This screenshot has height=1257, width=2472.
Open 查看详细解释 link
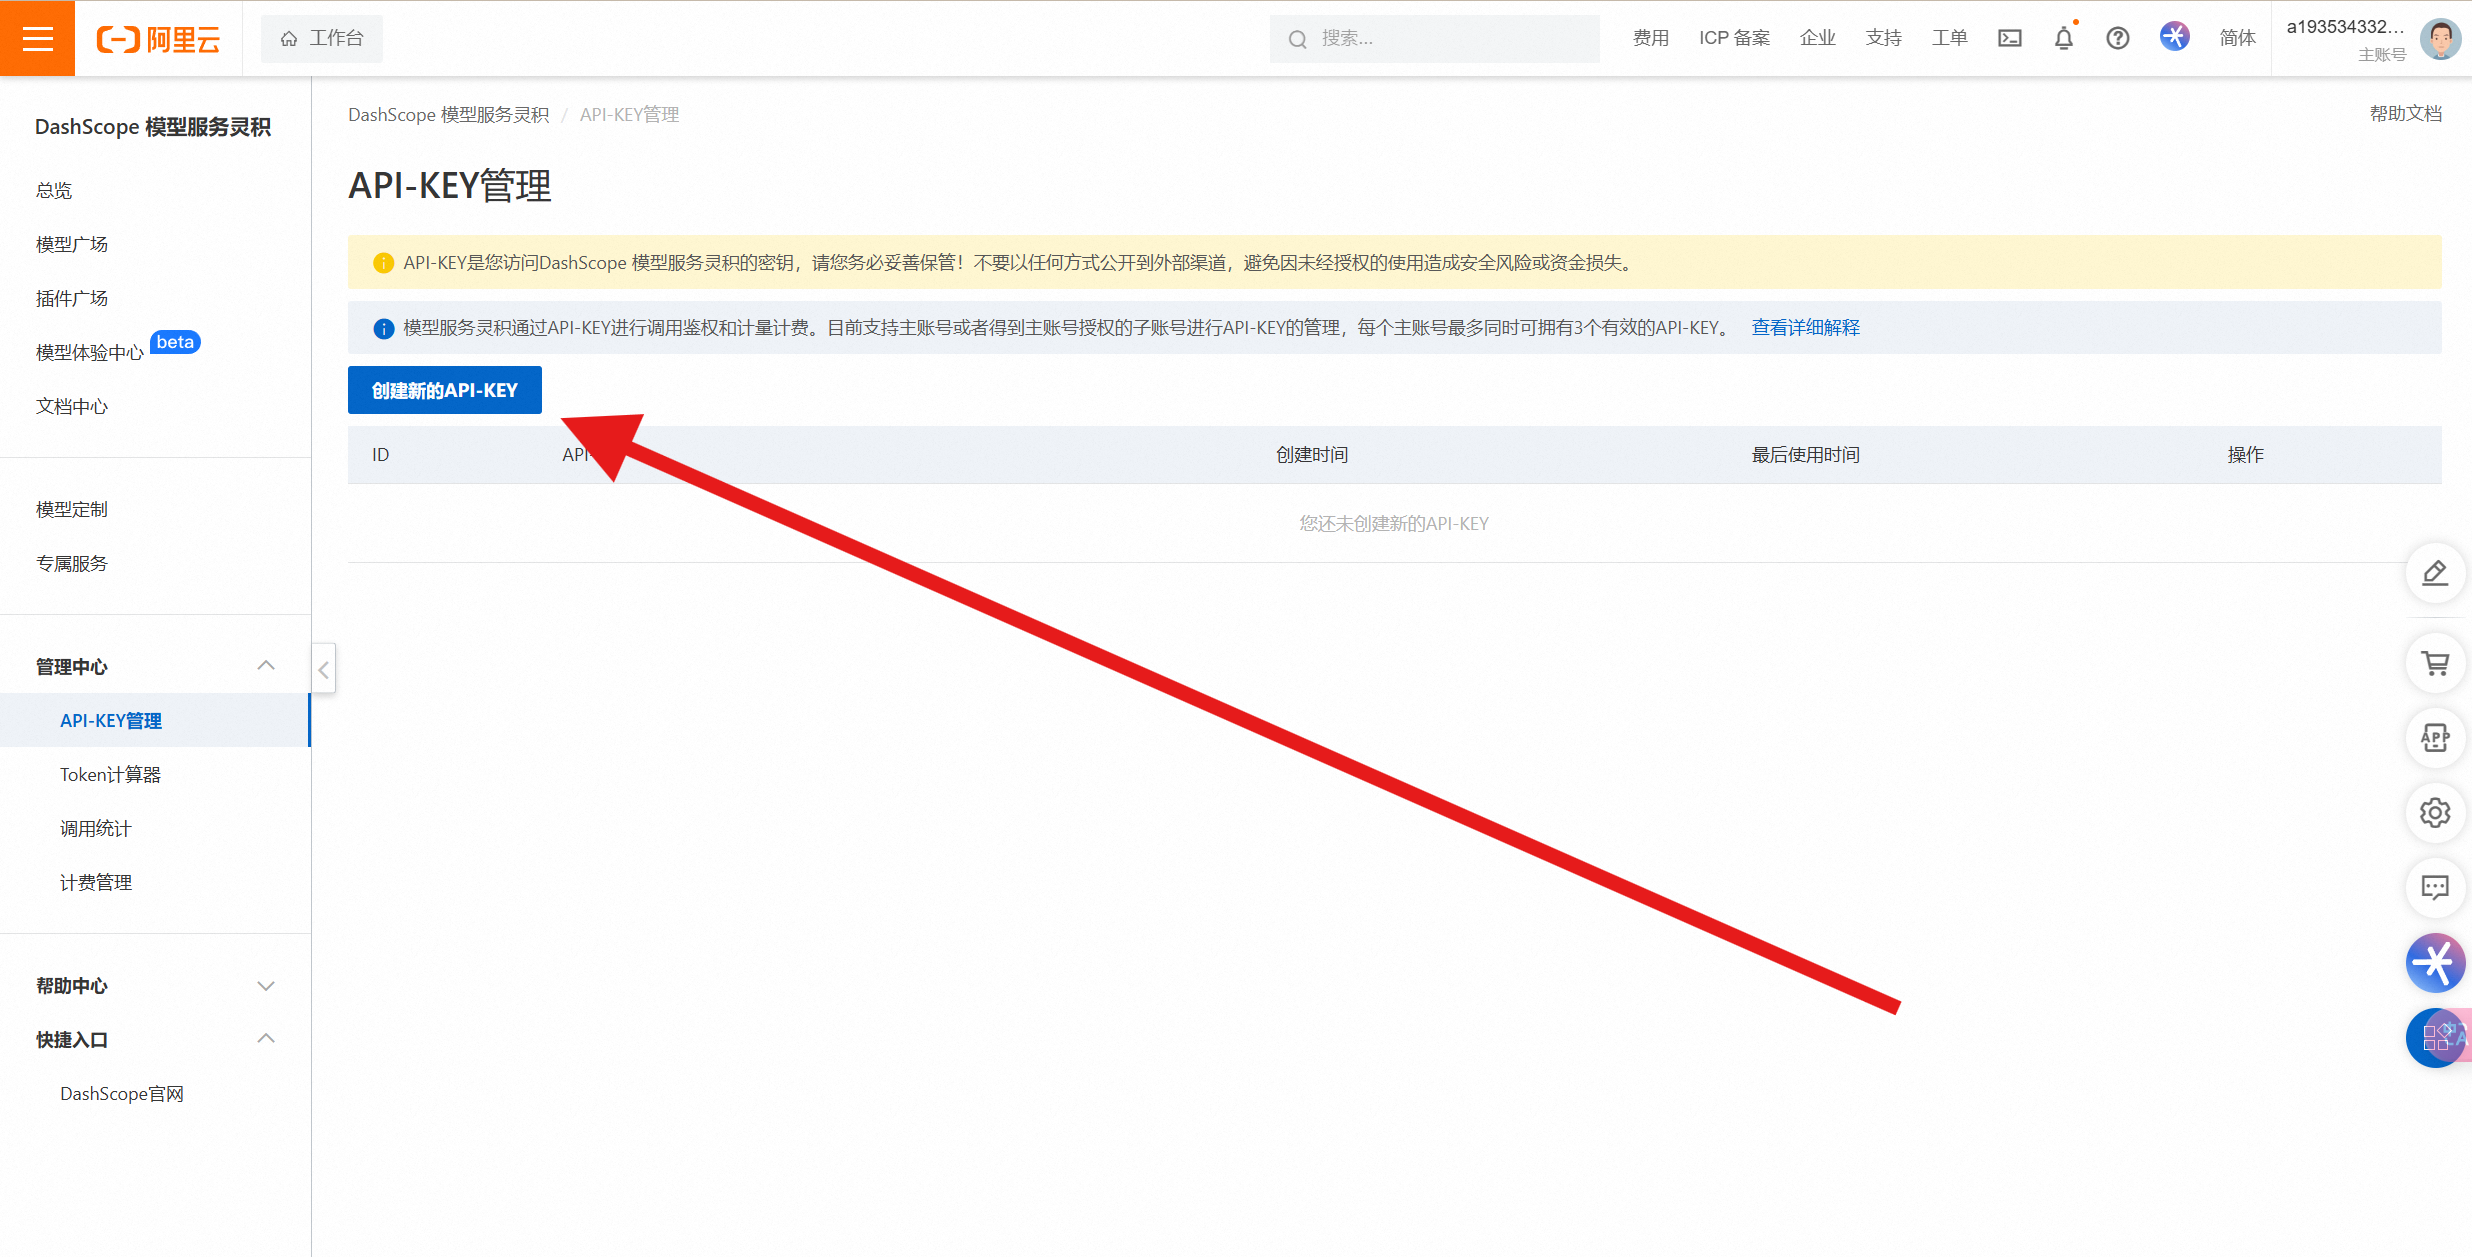tap(1805, 328)
